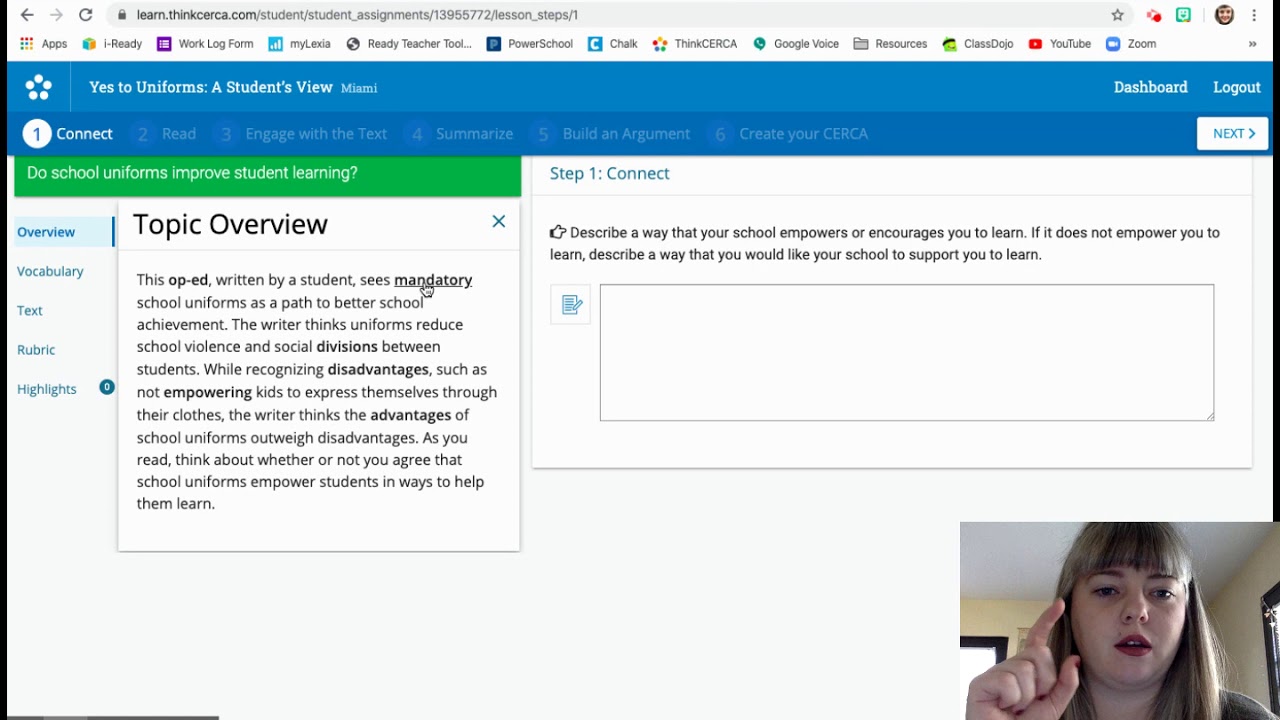The image size is (1280, 720).
Task: Click the Logout link
Action: [x=1237, y=87]
